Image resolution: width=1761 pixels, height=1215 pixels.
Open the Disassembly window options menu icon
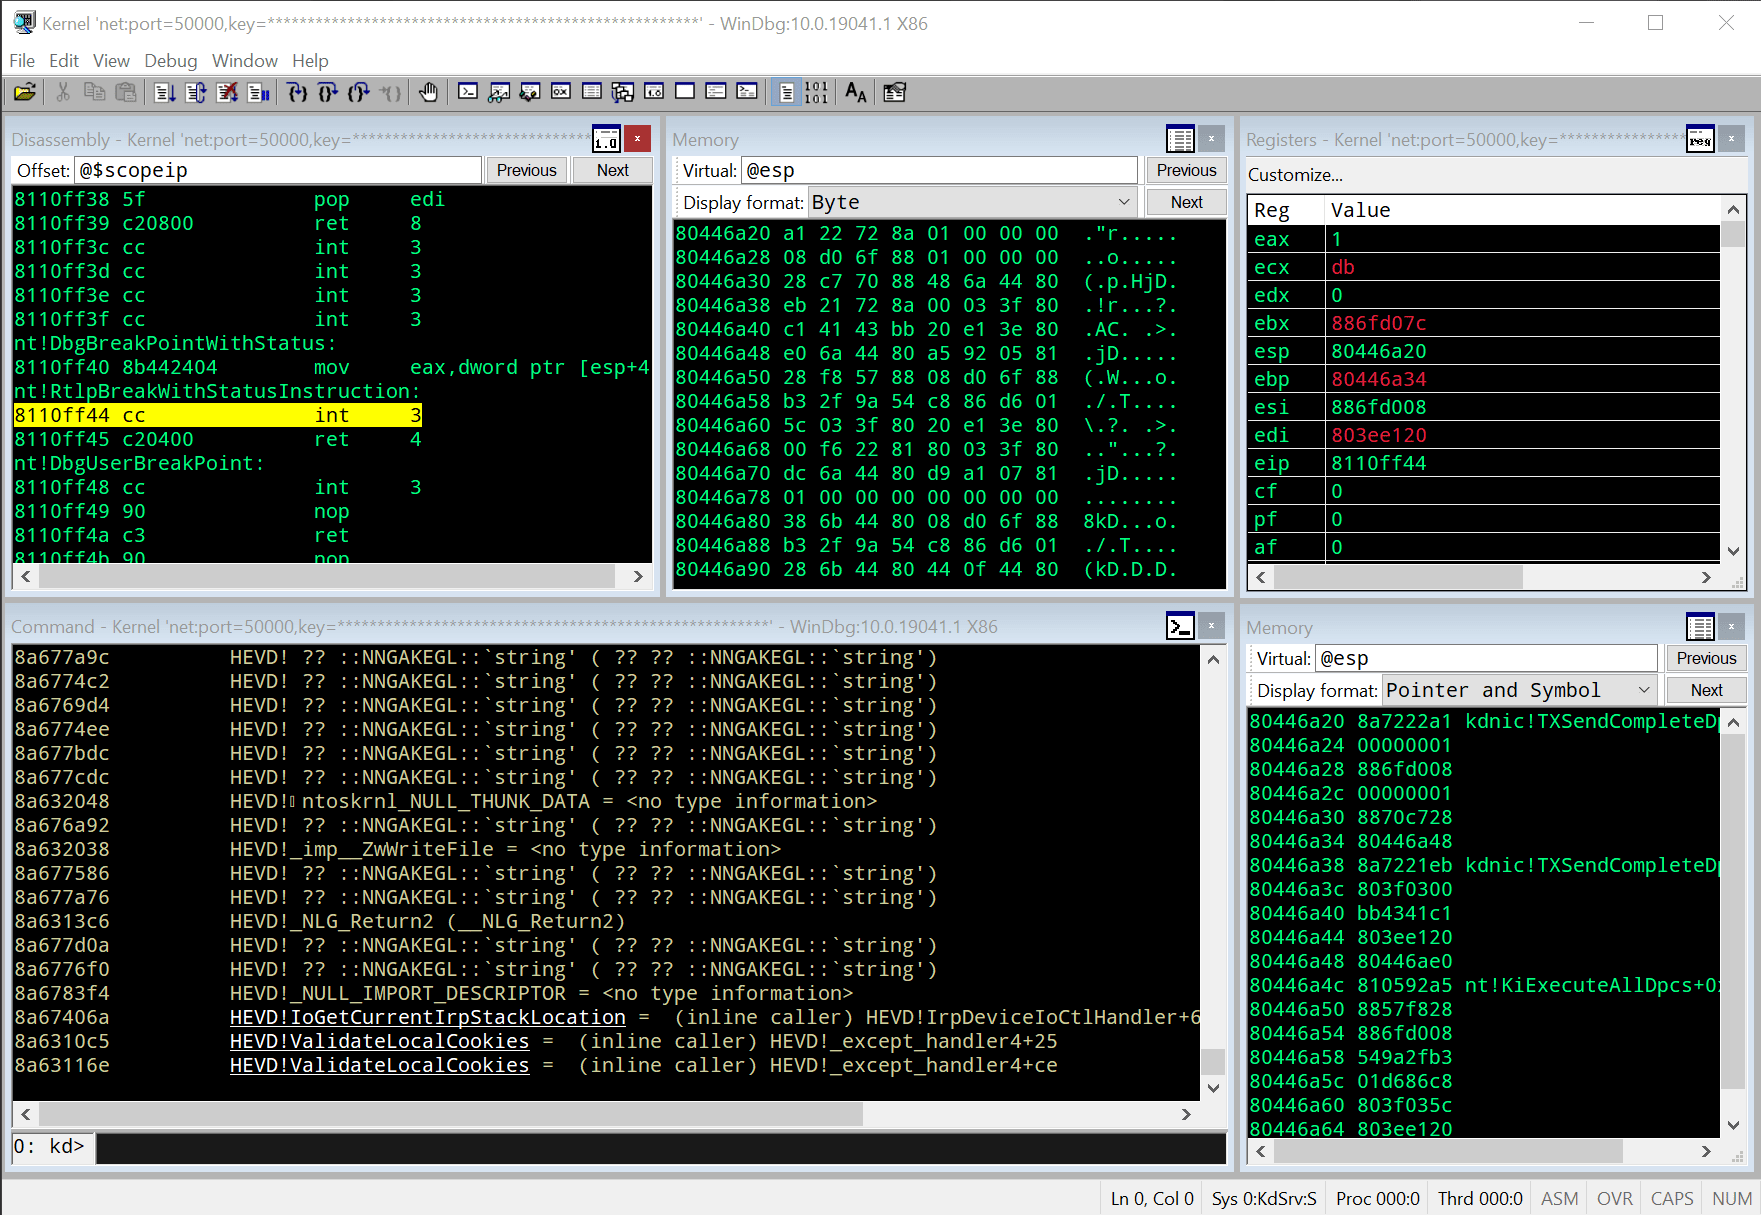click(606, 139)
